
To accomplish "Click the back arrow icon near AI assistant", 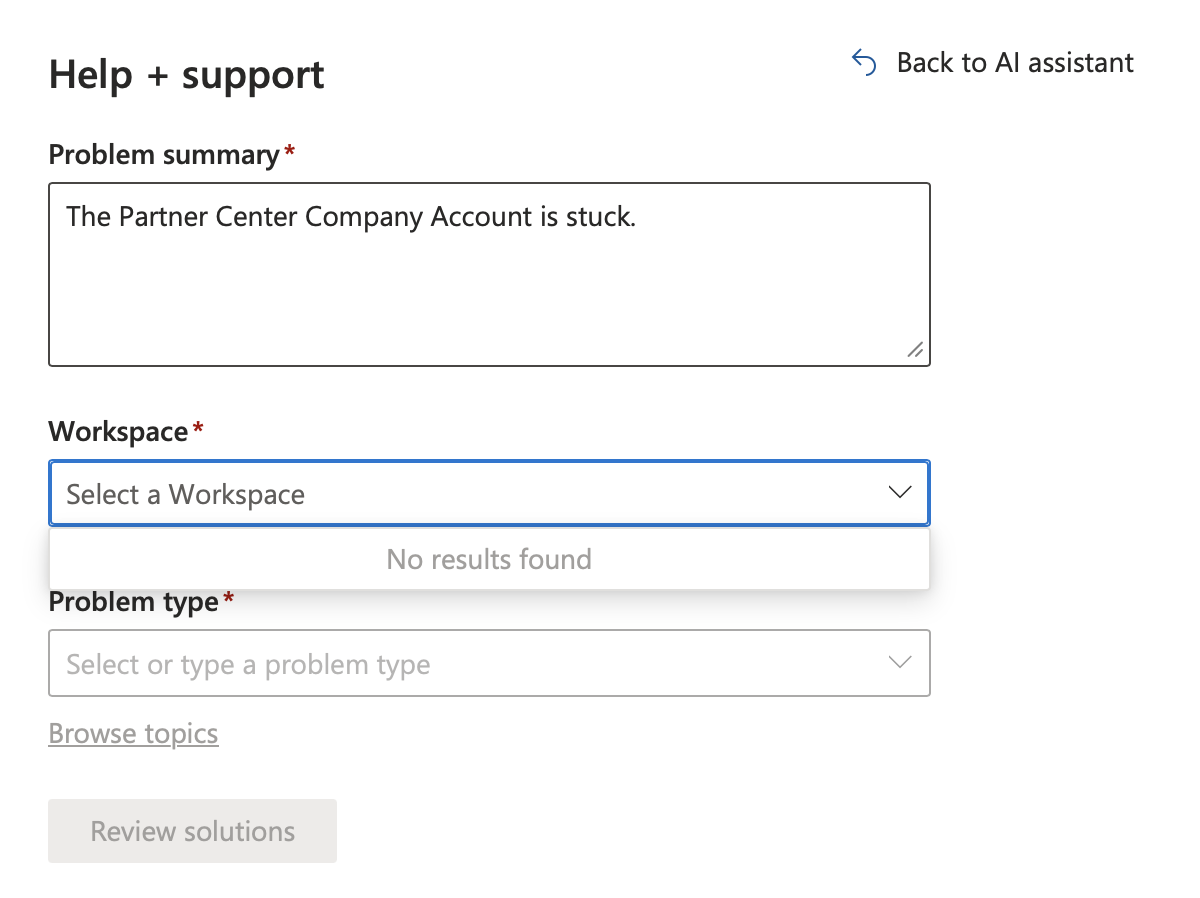I will pos(864,63).
